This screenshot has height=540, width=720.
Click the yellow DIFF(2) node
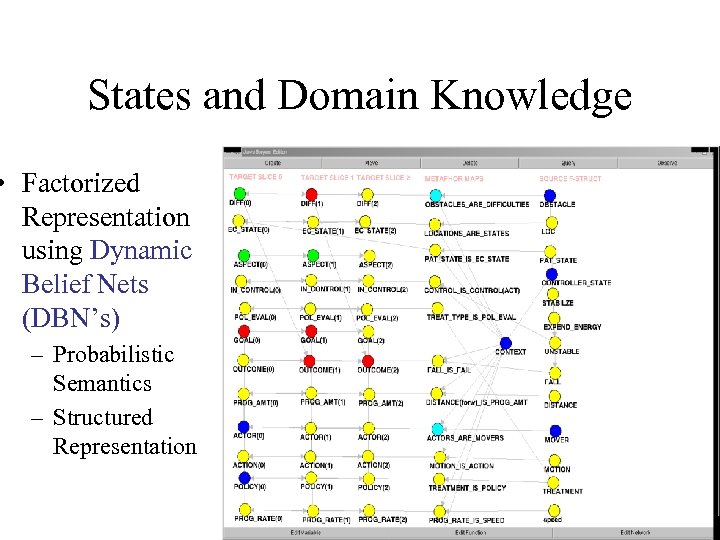[x=367, y=195]
